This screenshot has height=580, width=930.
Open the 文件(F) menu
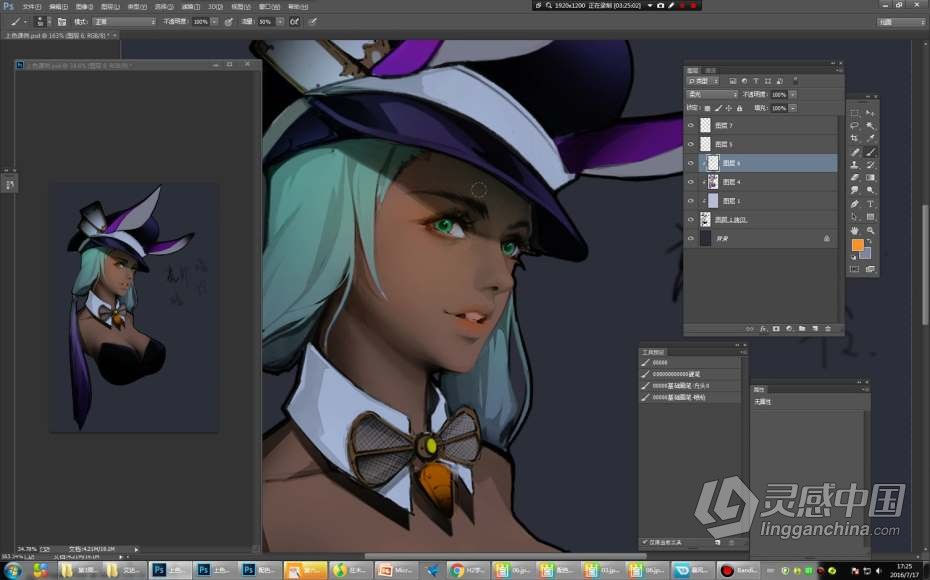coord(31,7)
